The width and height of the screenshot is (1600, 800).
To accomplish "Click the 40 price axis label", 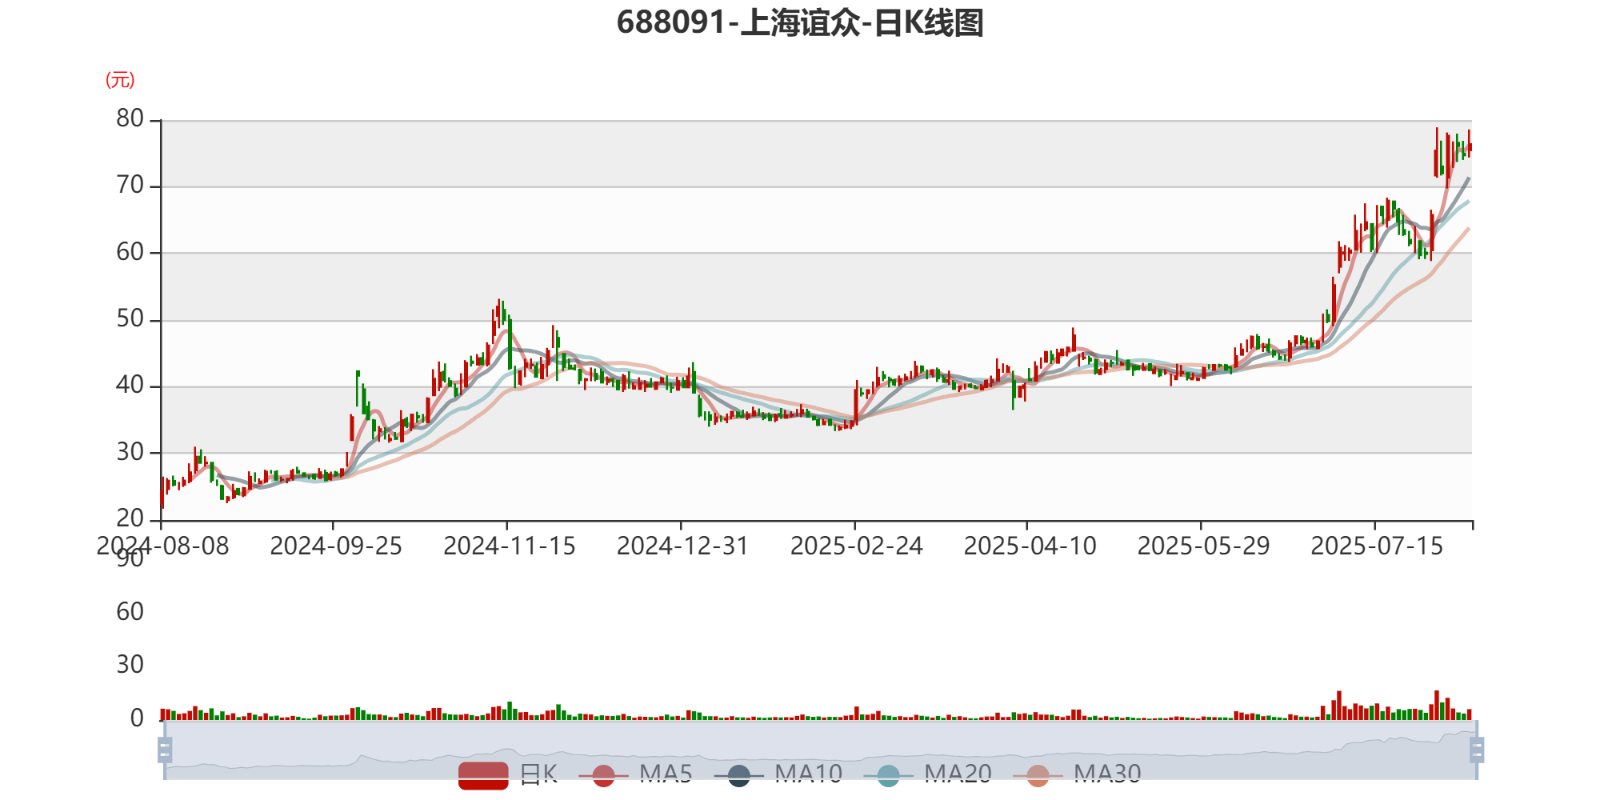I will 130,385.
